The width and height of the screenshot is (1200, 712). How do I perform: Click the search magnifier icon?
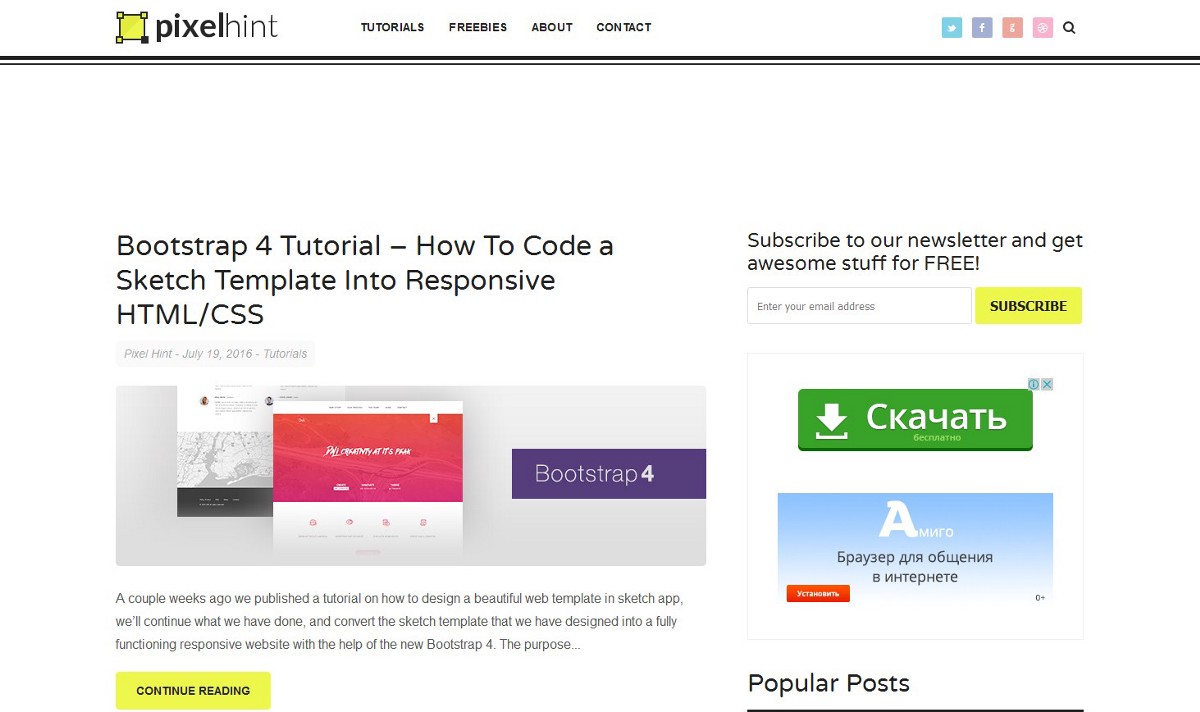[x=1069, y=28]
